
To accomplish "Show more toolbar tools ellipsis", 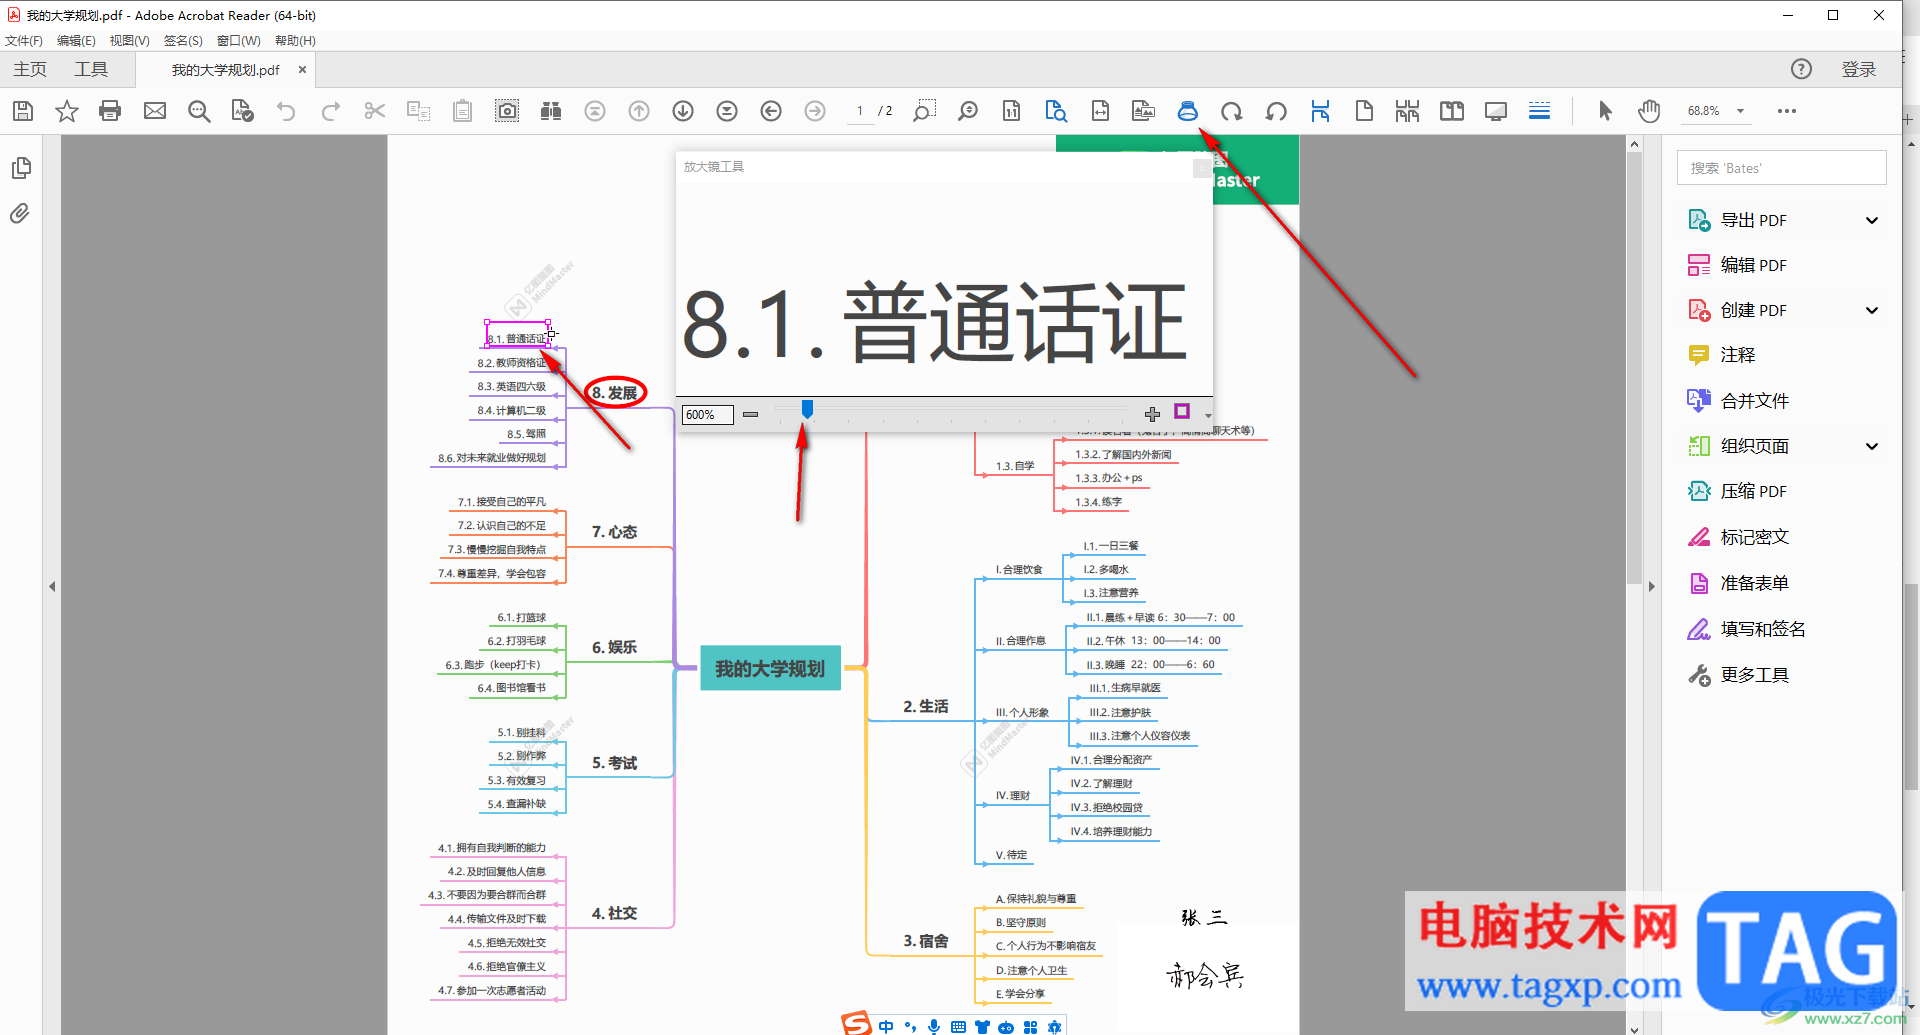I will [1787, 111].
